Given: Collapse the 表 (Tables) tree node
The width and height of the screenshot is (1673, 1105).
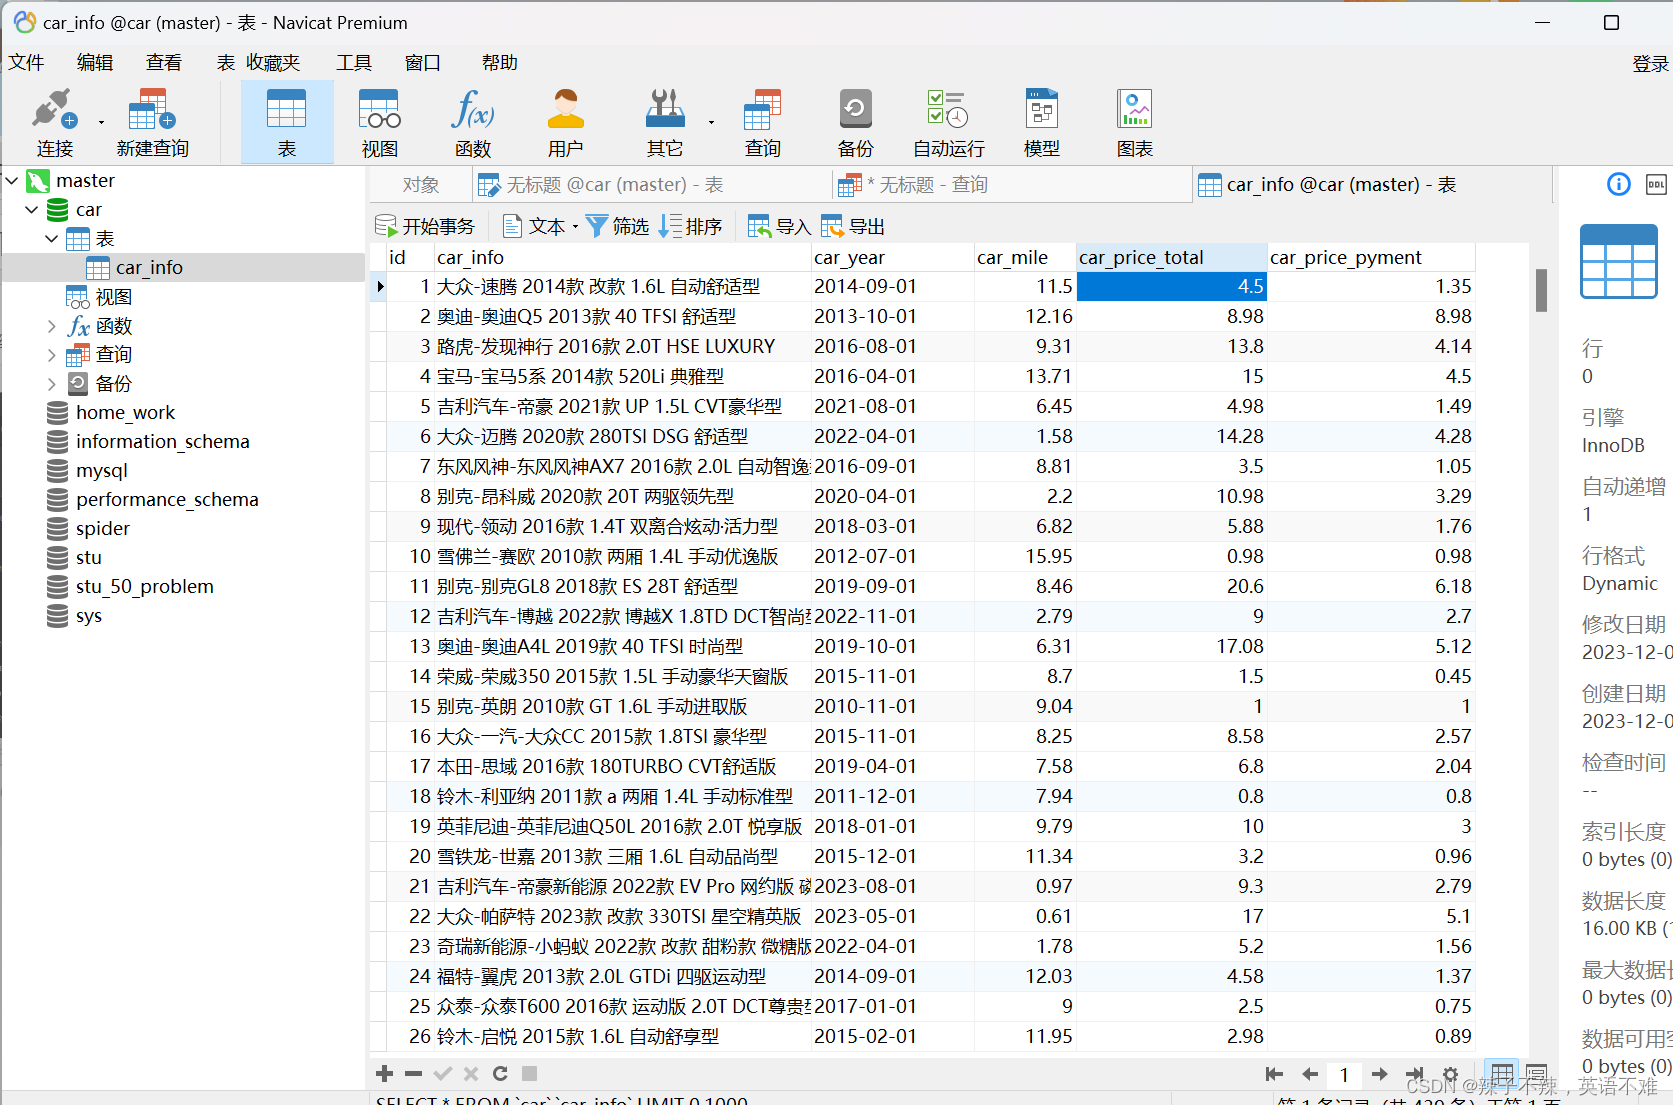Looking at the screenshot, I should coord(51,239).
